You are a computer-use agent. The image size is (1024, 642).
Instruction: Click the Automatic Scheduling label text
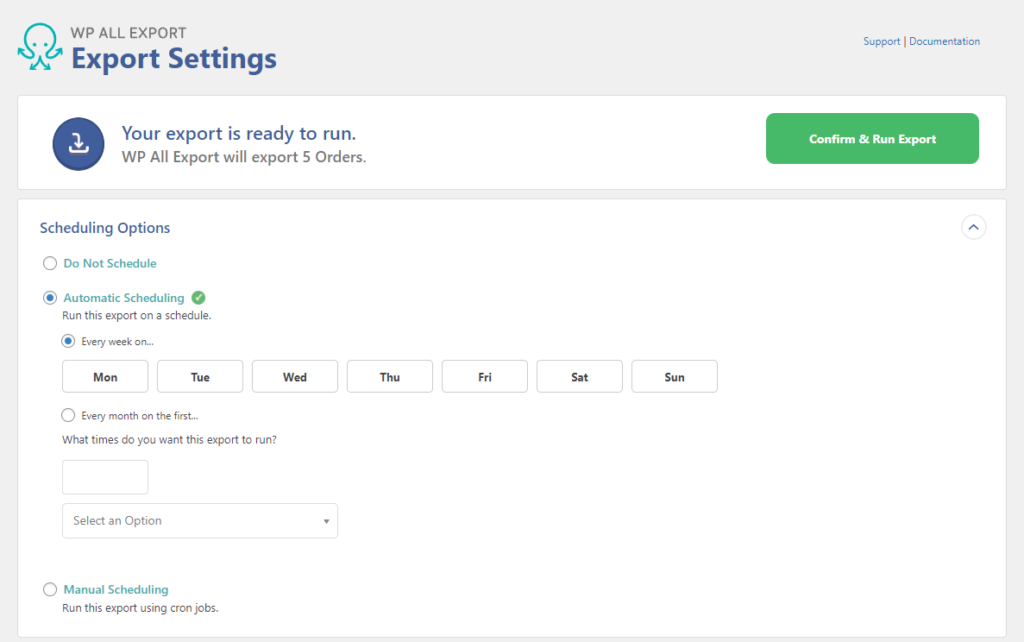pyautogui.click(x=123, y=298)
